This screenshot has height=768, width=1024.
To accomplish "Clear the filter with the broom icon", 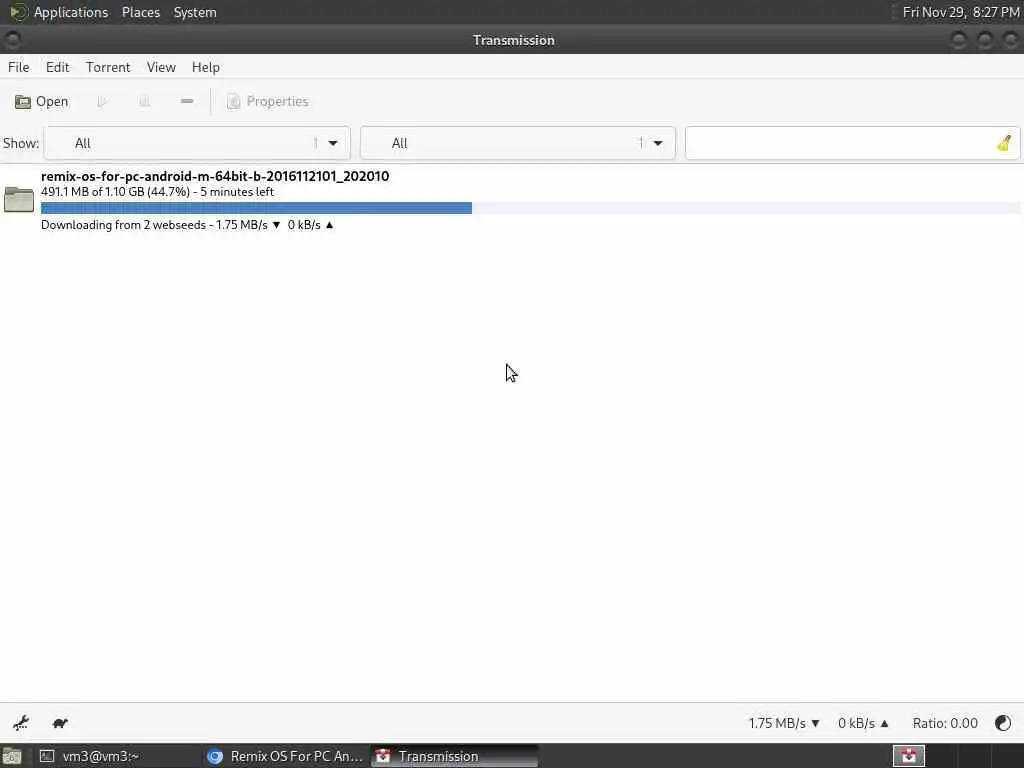I will (x=1004, y=143).
